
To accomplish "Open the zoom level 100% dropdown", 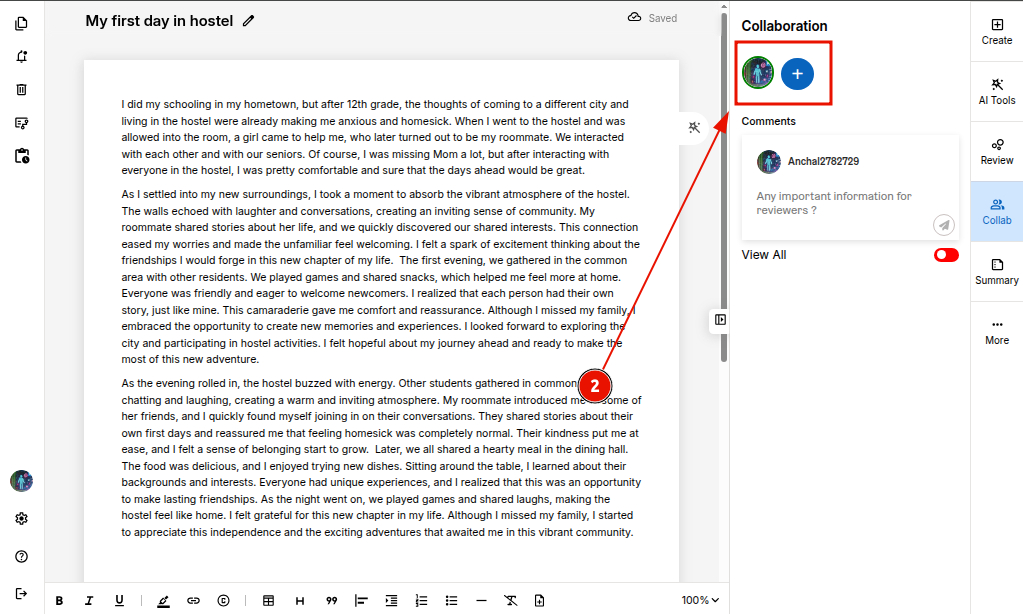I will pyautogui.click(x=700, y=601).
